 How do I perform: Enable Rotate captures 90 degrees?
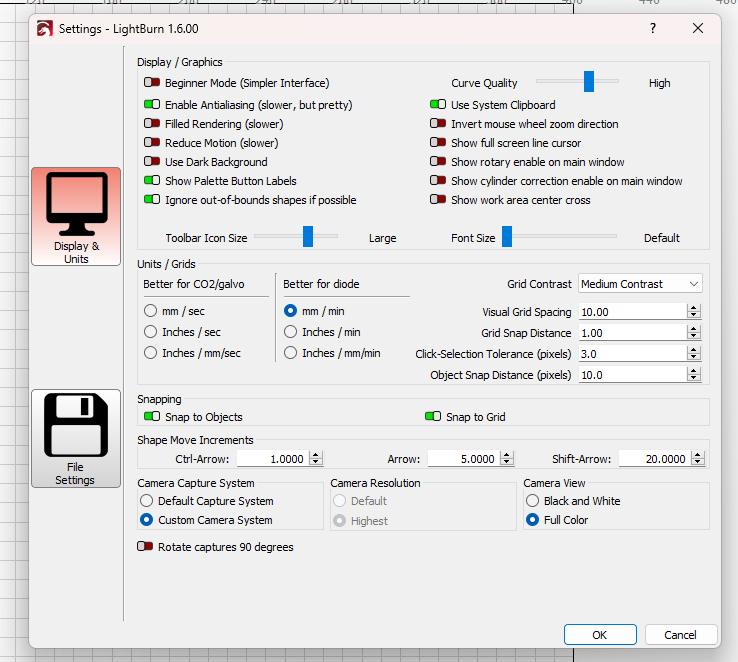click(x=145, y=547)
